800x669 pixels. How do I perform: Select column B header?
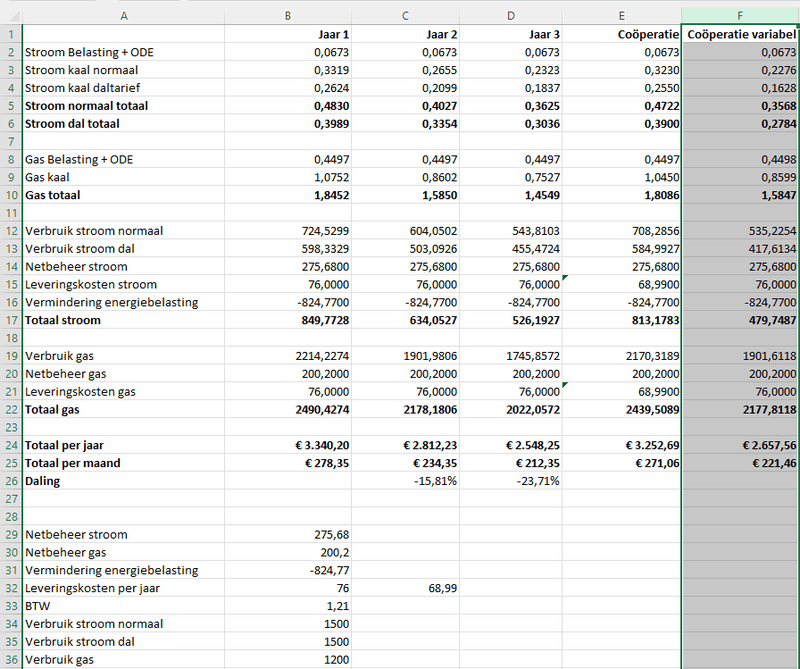point(288,16)
